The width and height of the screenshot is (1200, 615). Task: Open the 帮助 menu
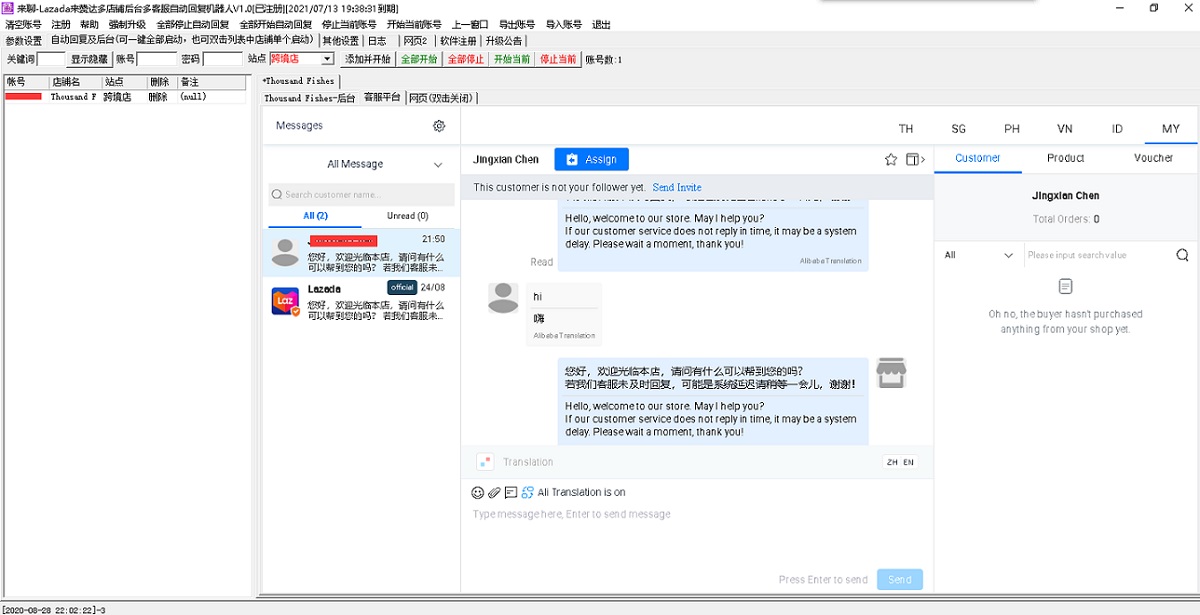[x=89, y=24]
